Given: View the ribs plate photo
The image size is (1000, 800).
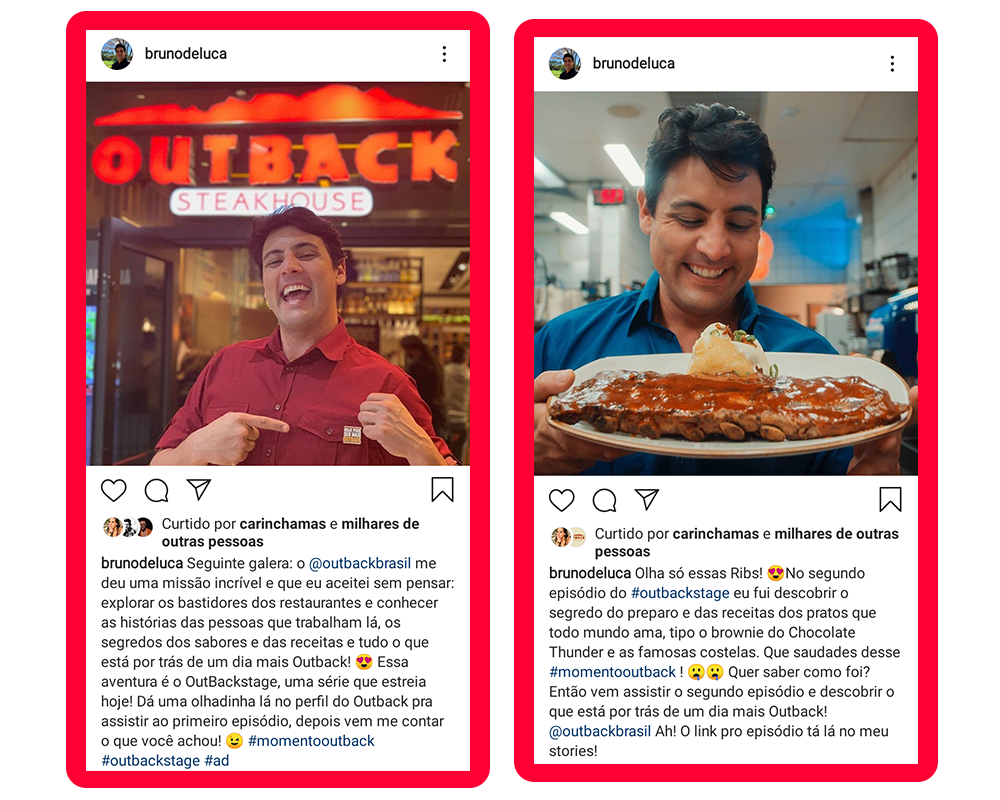Looking at the screenshot, I should tap(726, 283).
